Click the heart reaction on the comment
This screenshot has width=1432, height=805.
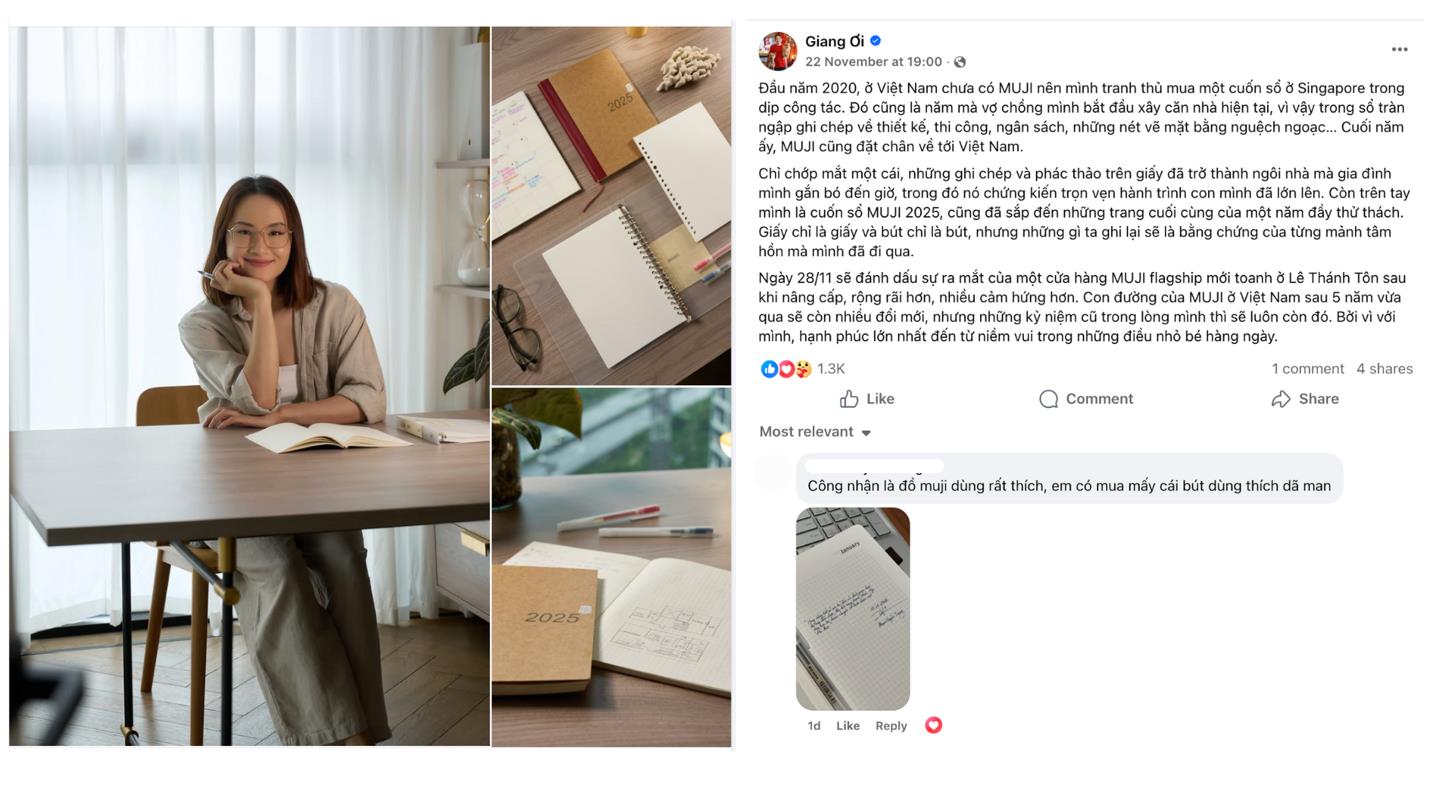pos(933,725)
